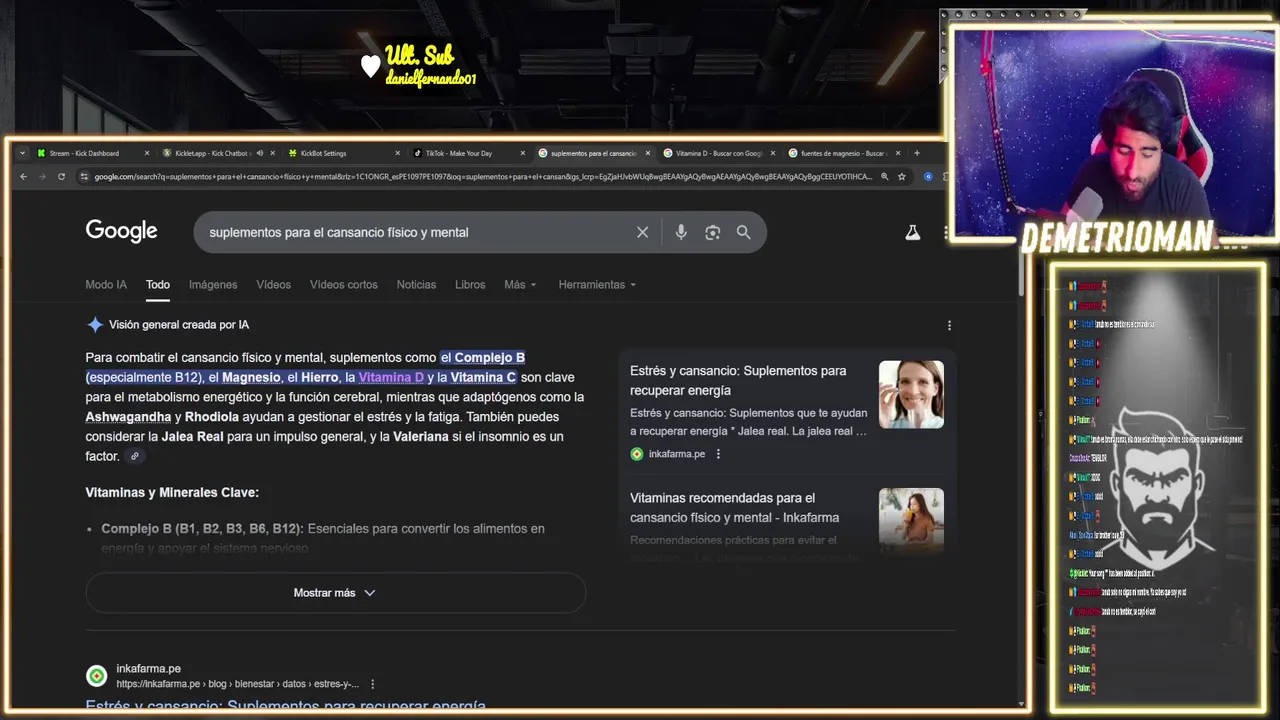Click the Magnesio highlighted term
The width and height of the screenshot is (1280, 720).
click(x=251, y=377)
